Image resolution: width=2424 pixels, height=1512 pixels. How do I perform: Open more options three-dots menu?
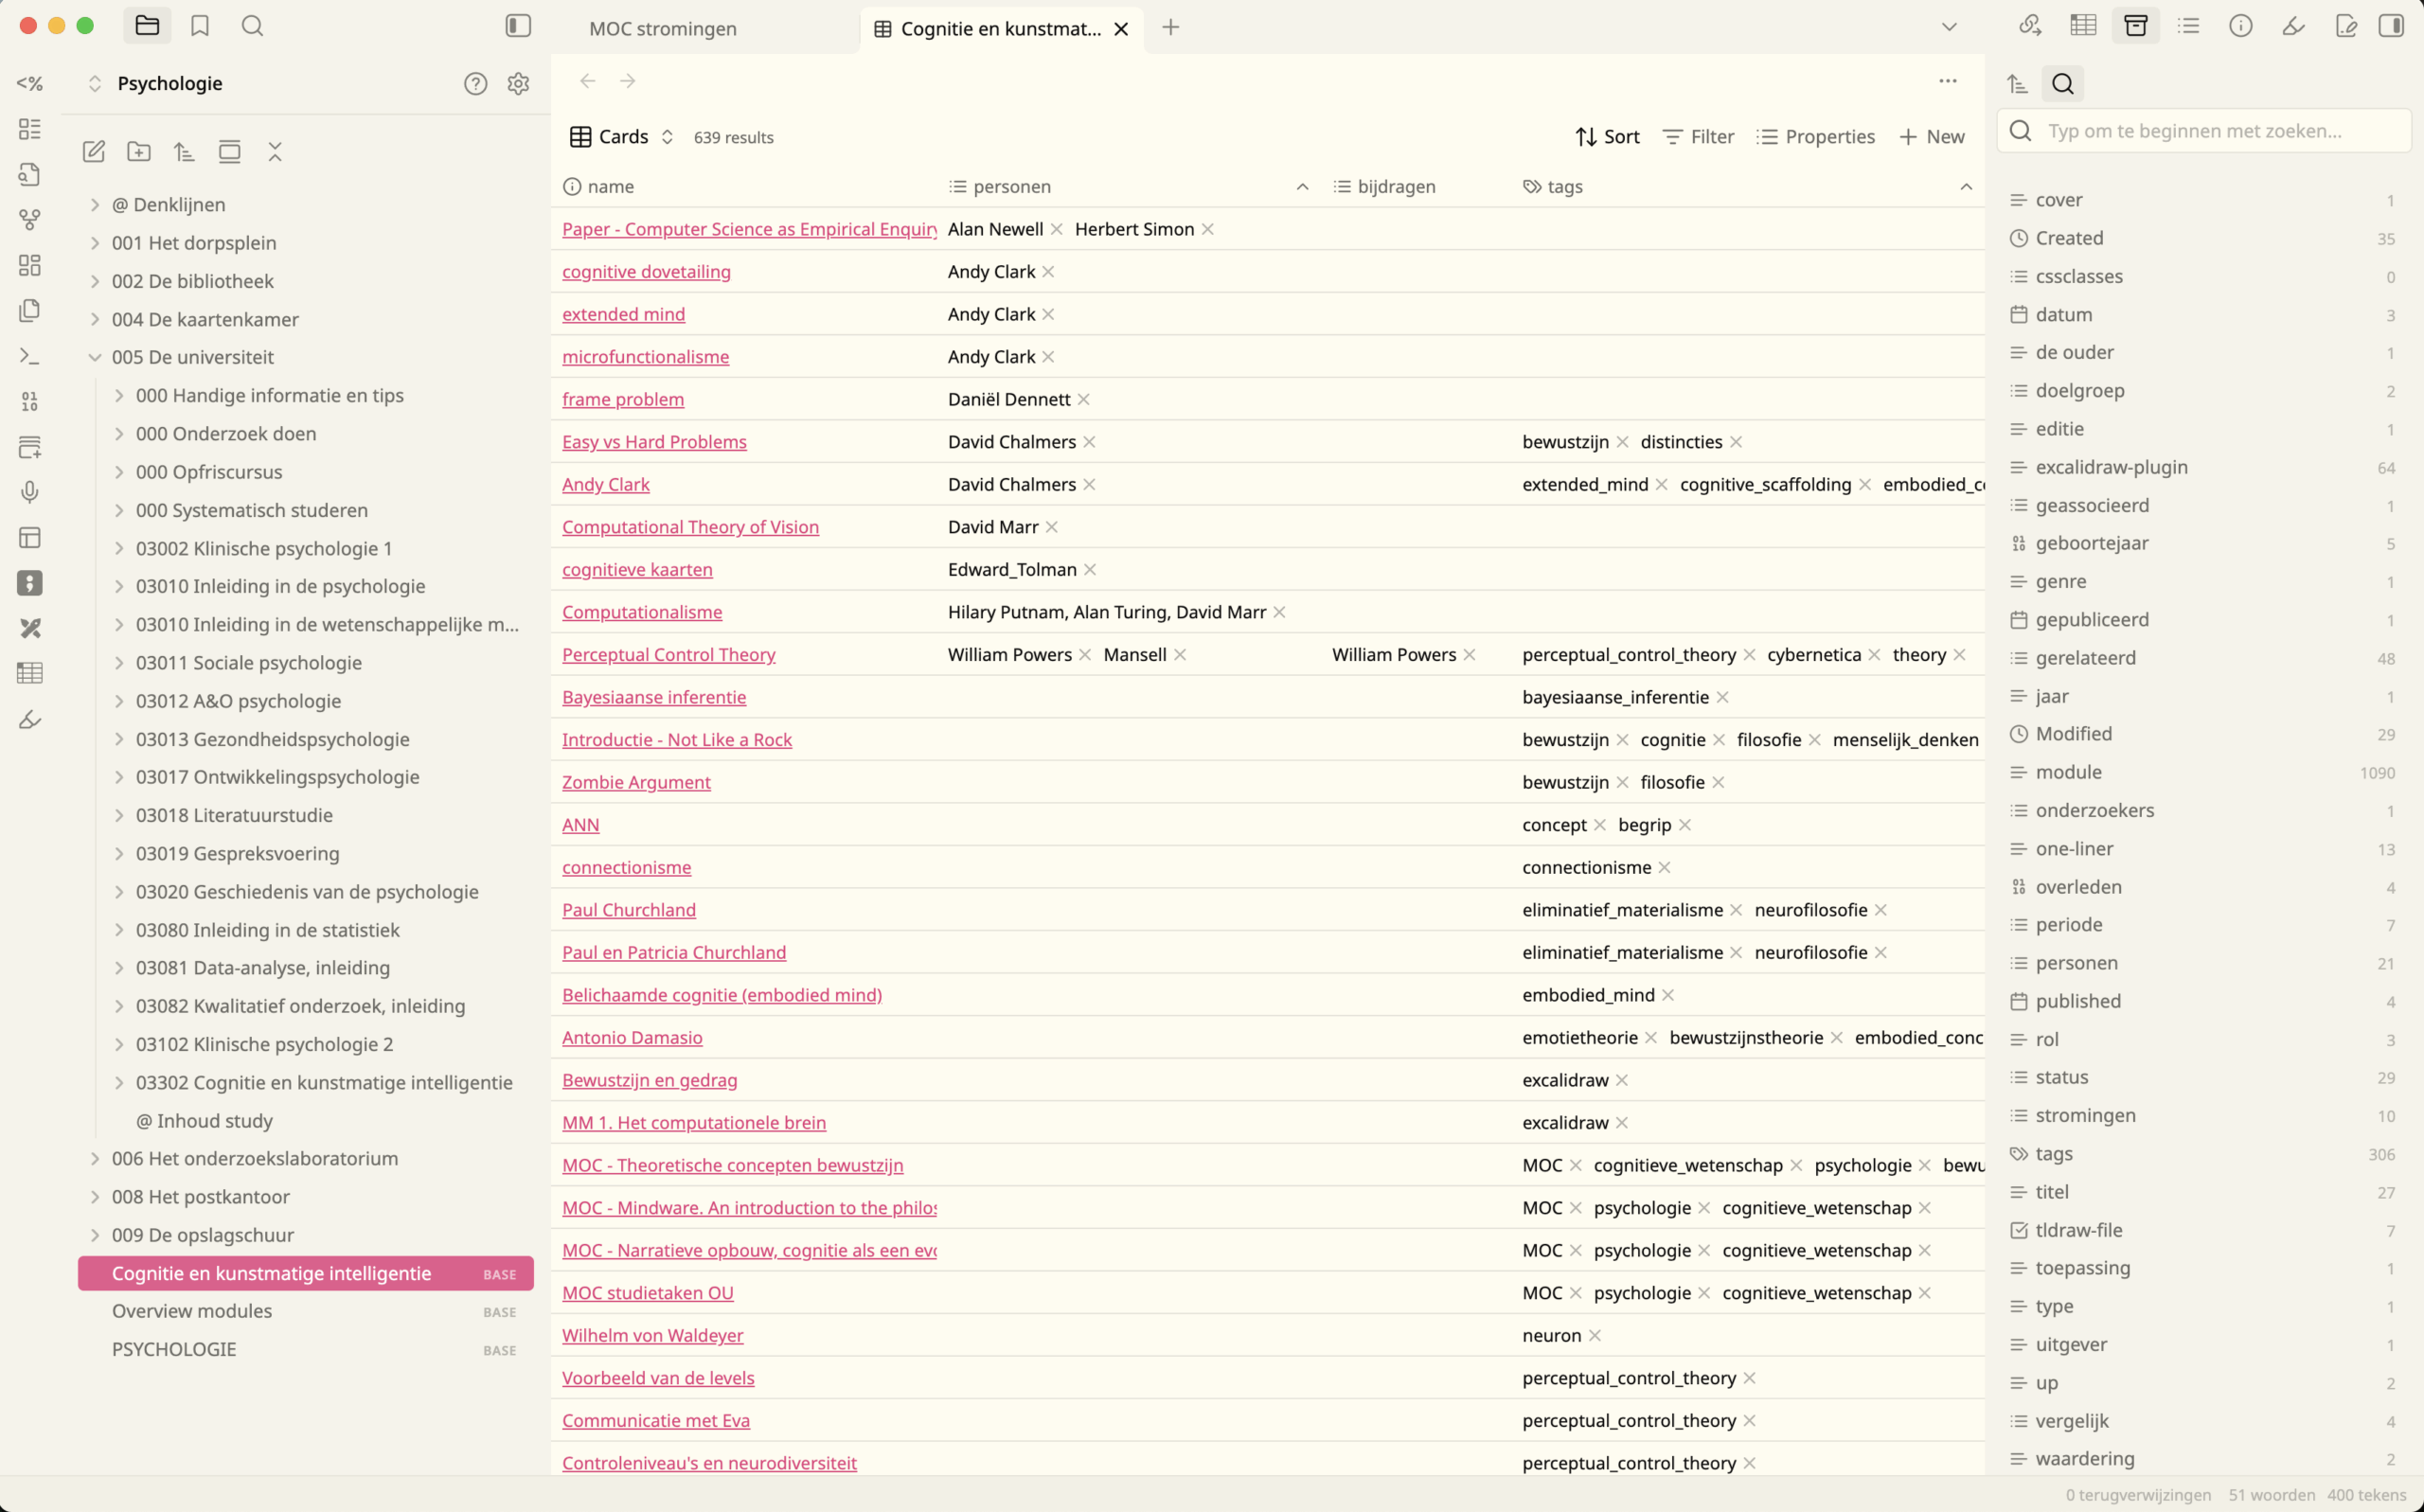coord(1948,81)
